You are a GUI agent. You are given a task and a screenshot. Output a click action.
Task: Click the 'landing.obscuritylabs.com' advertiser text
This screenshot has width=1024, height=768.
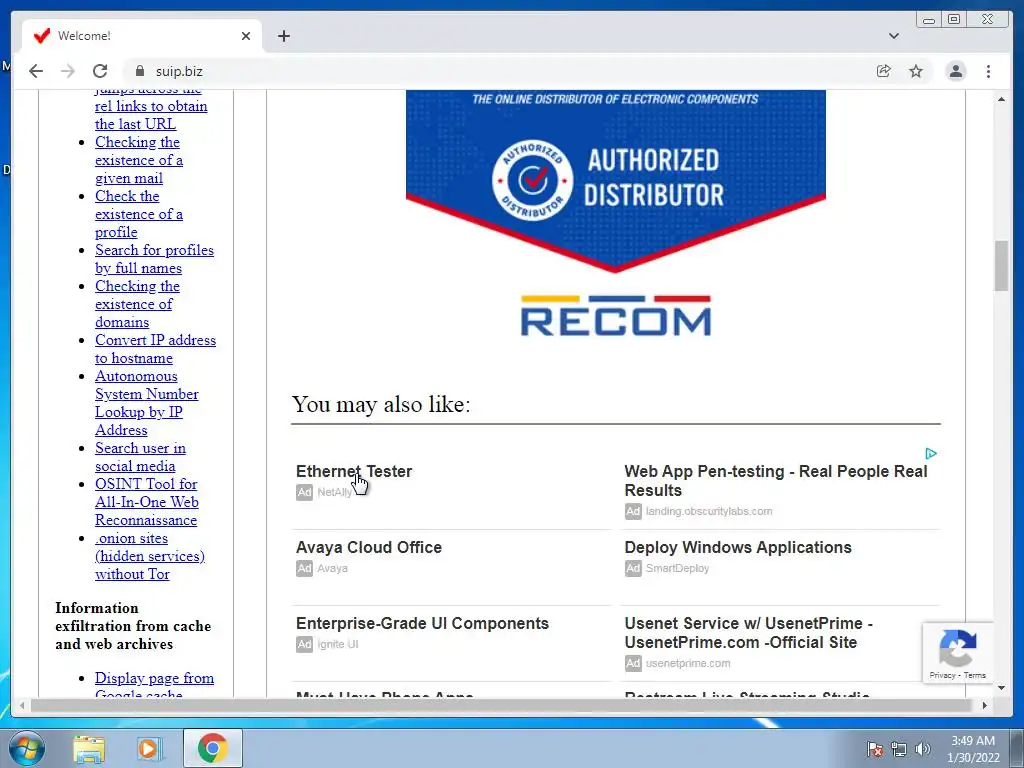coord(709,511)
